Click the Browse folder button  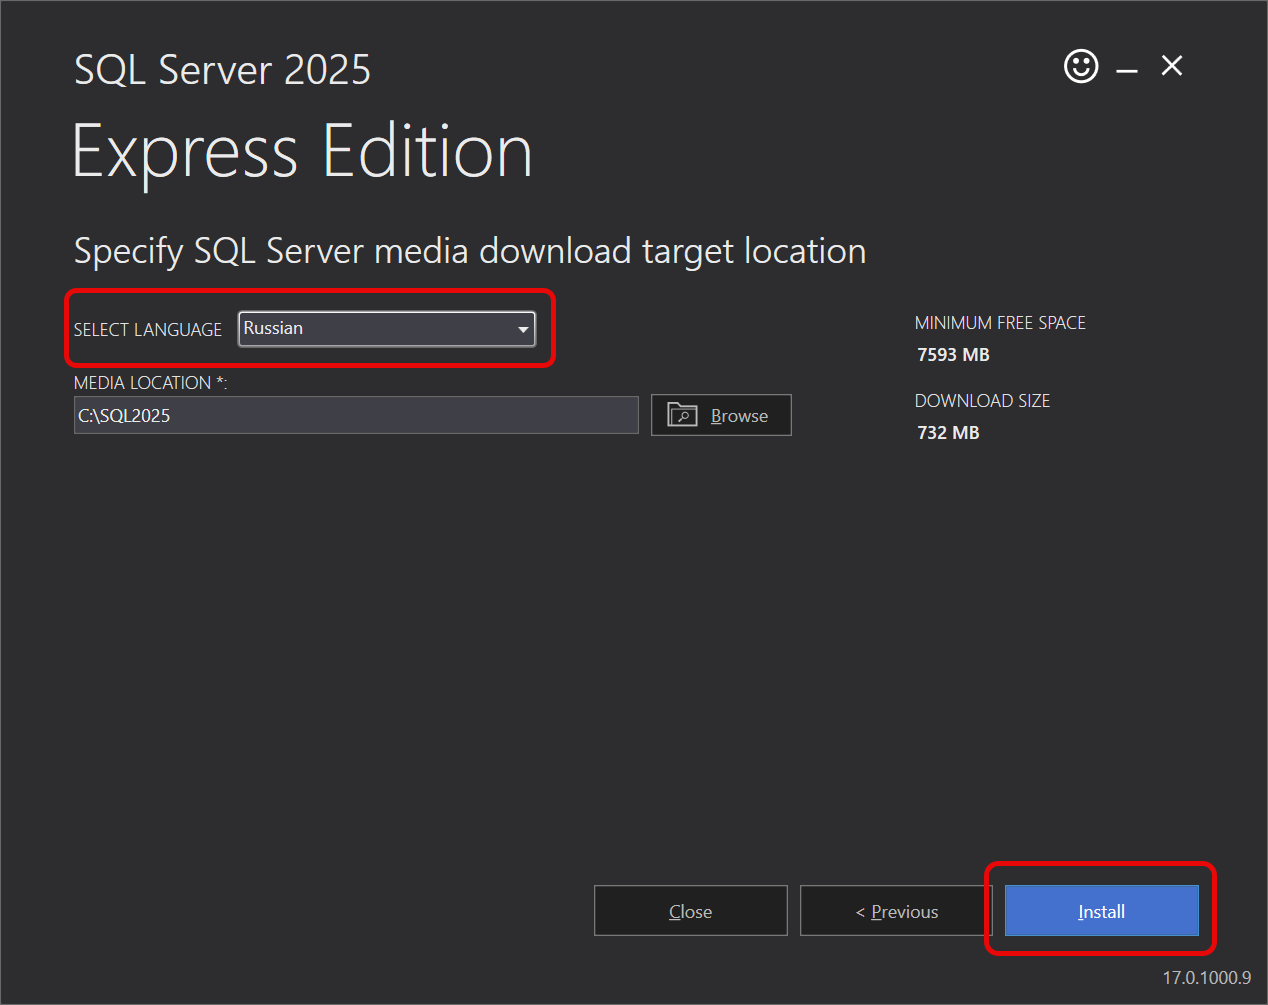(x=721, y=415)
